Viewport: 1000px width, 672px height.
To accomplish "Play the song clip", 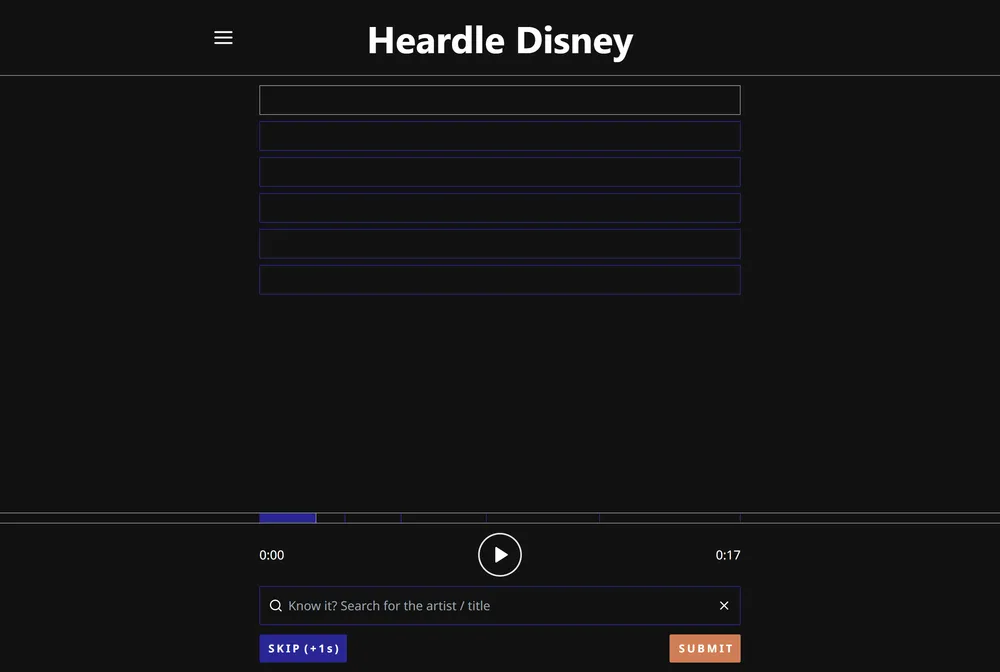I will coord(500,555).
